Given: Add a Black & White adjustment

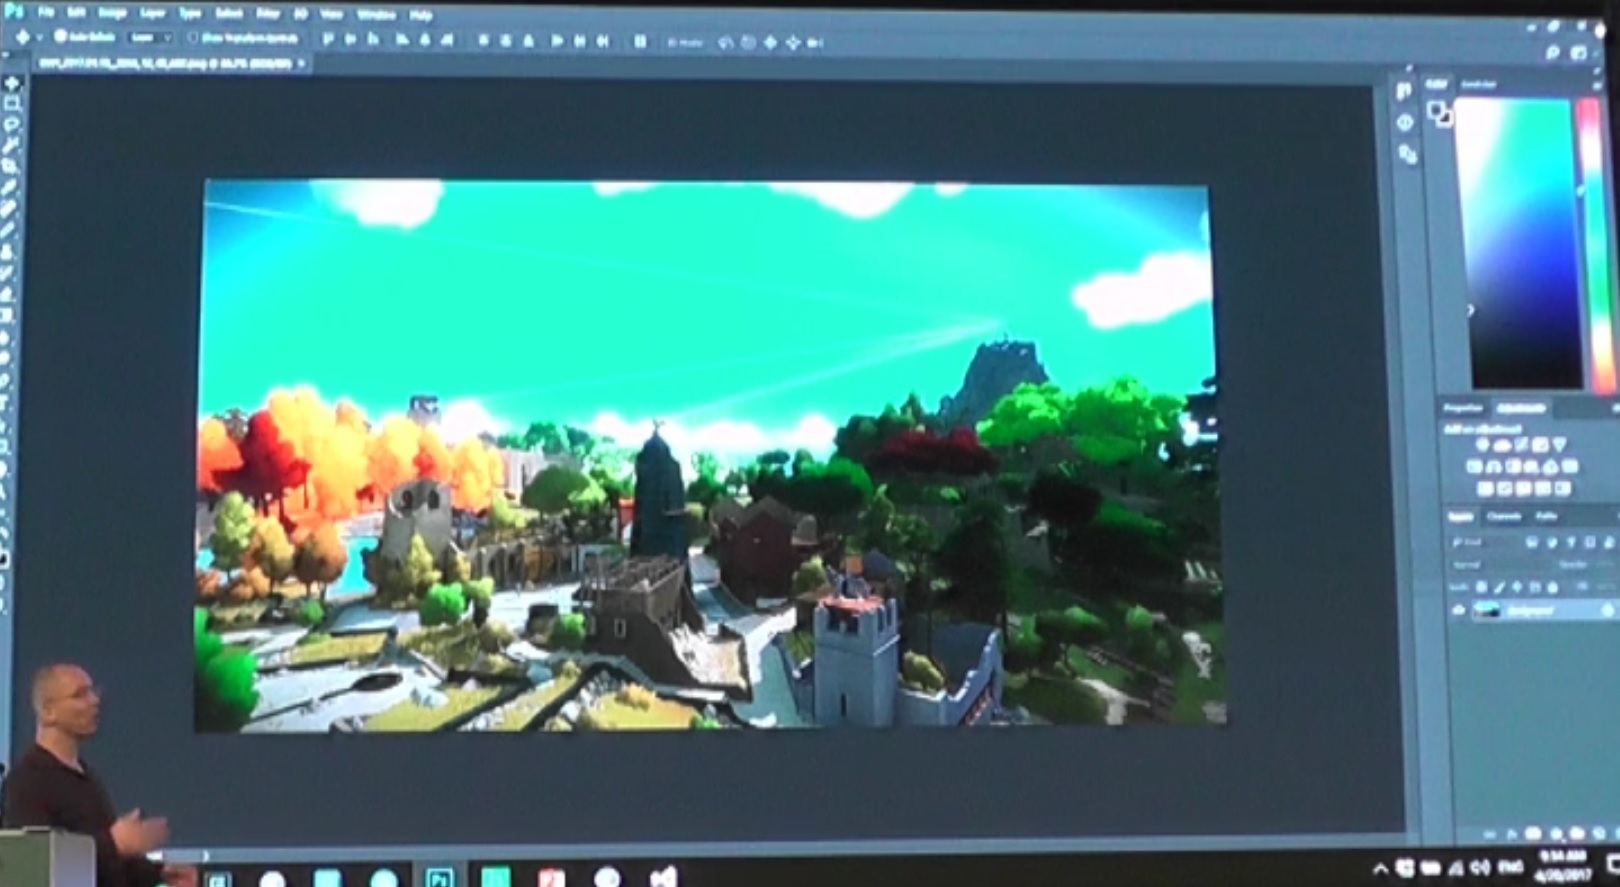Looking at the screenshot, I should point(1513,467).
